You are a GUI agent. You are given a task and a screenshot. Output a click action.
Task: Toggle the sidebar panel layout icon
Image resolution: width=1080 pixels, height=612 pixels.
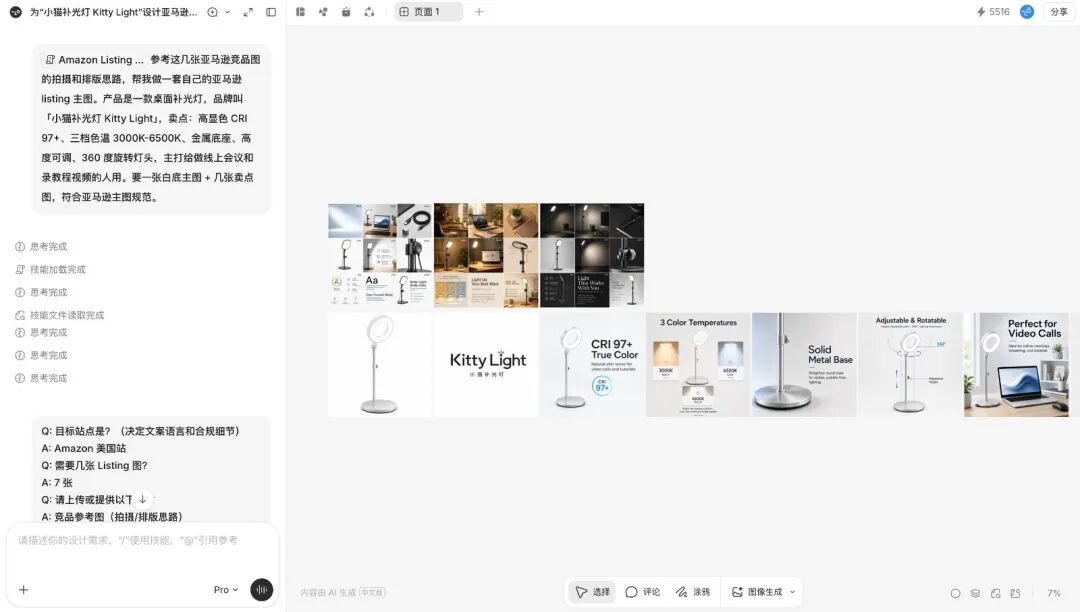click(x=271, y=12)
